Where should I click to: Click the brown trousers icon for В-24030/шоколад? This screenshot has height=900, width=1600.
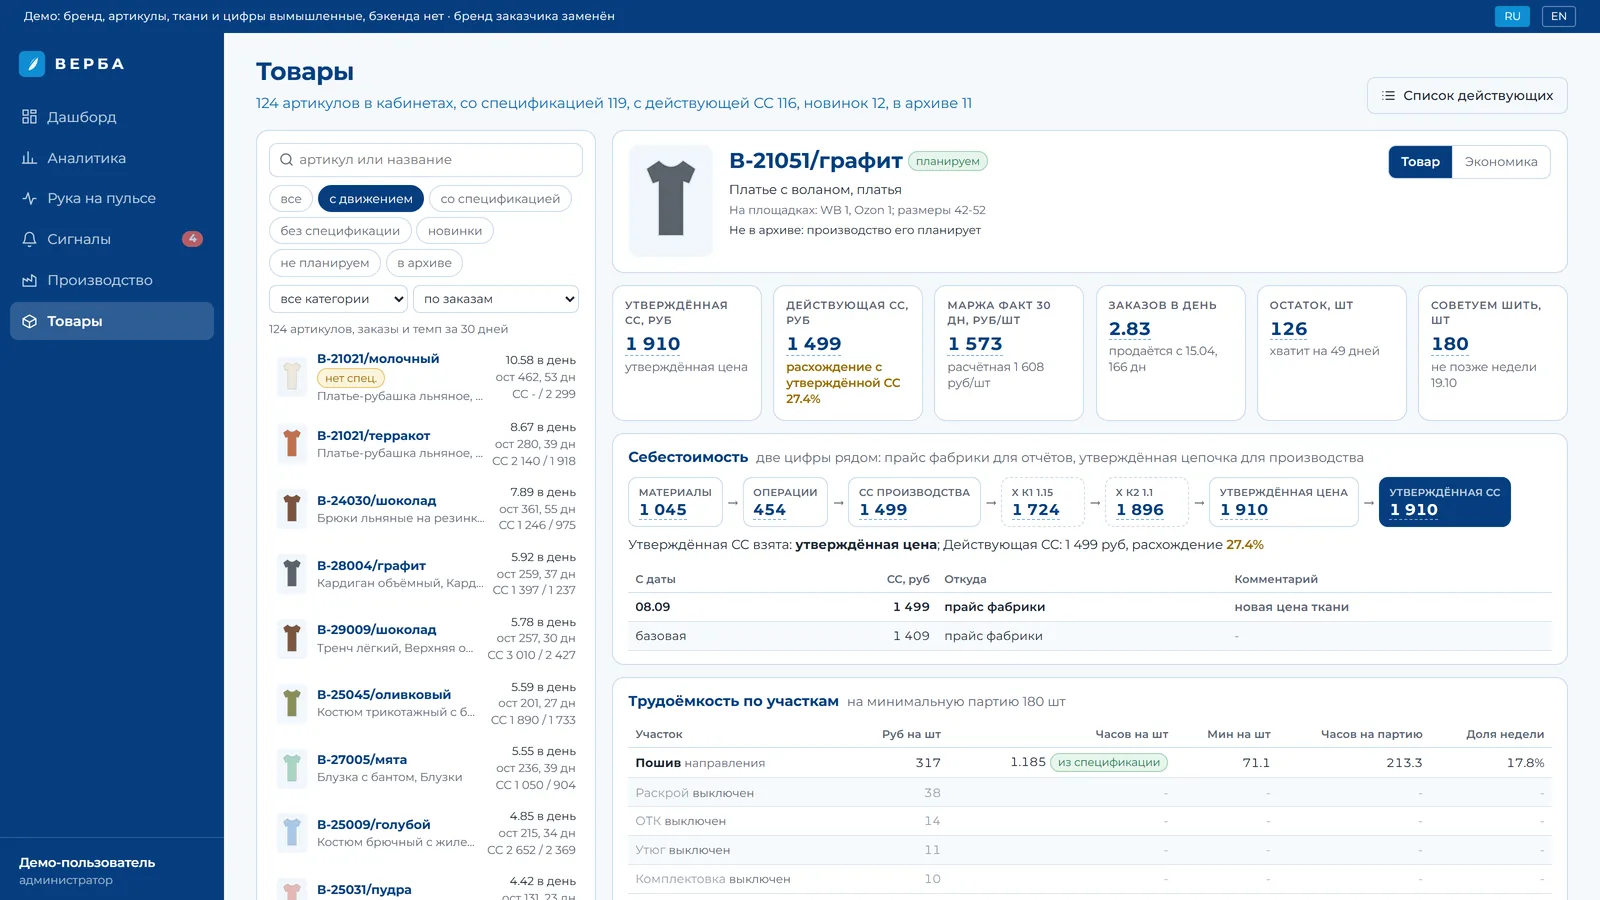click(x=292, y=509)
